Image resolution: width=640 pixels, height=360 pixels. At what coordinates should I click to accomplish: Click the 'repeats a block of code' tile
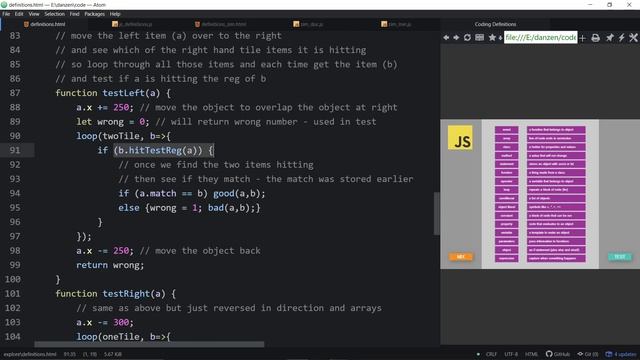click(556, 190)
